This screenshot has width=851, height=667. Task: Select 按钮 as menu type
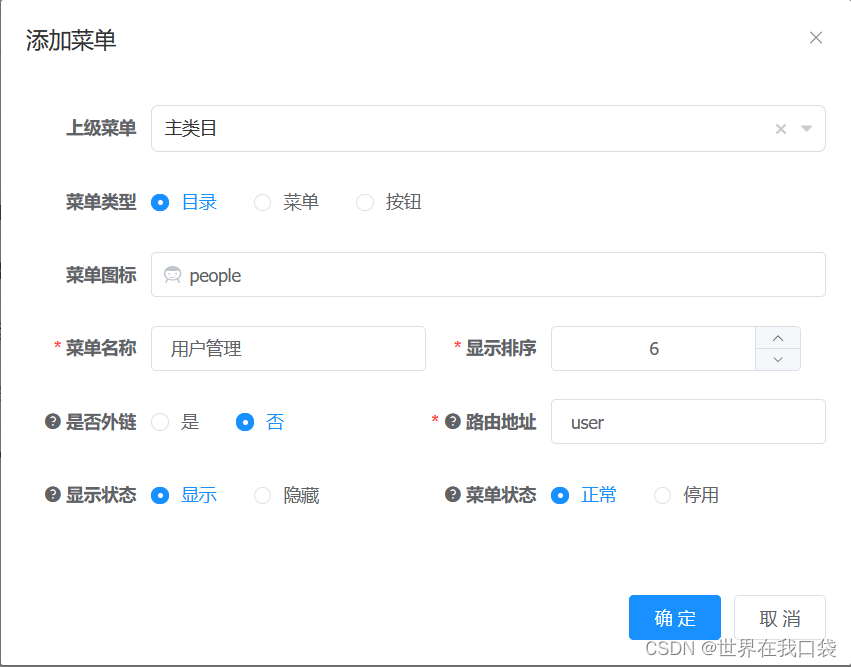365,202
